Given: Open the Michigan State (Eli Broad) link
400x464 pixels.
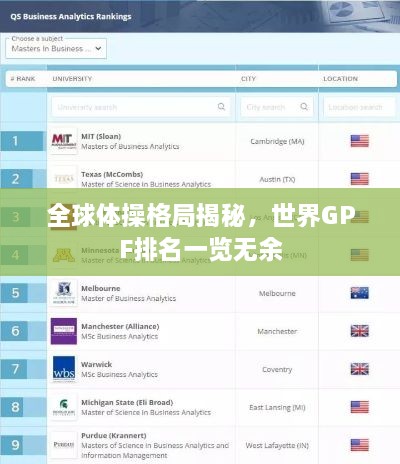Looking at the screenshot, I should tap(127, 402).
